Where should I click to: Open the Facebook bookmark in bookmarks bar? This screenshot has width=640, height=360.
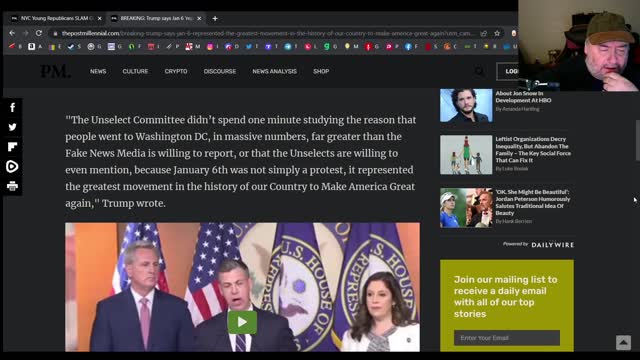(x=408, y=47)
